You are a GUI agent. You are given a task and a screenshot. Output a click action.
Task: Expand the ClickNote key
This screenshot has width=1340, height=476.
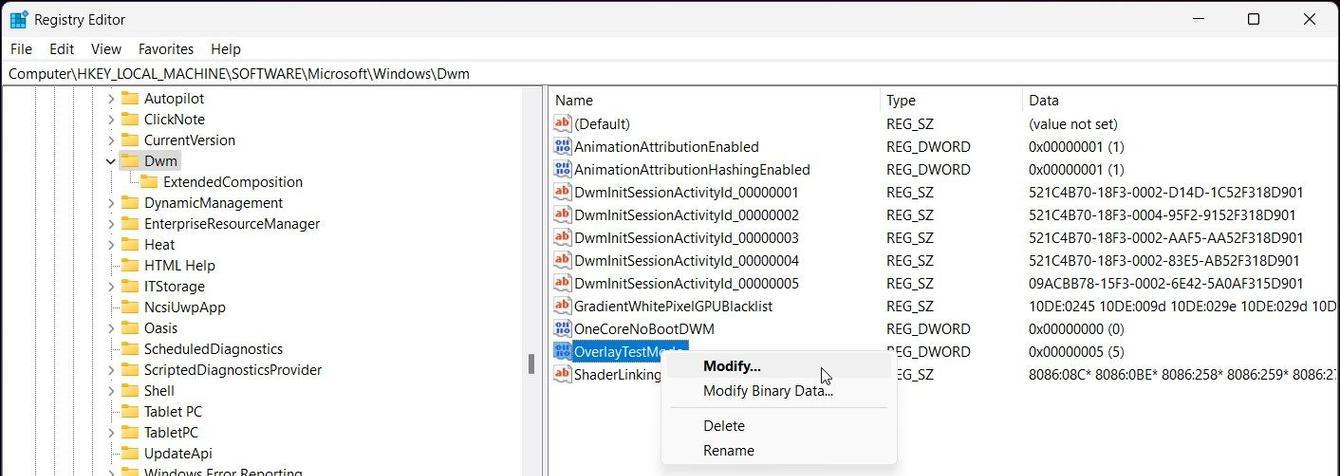(x=110, y=119)
